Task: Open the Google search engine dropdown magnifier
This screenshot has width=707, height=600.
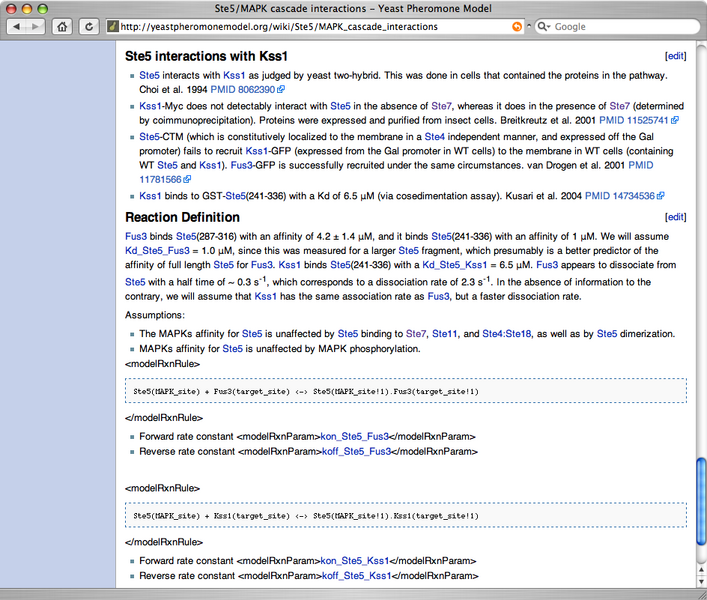Action: [544, 27]
